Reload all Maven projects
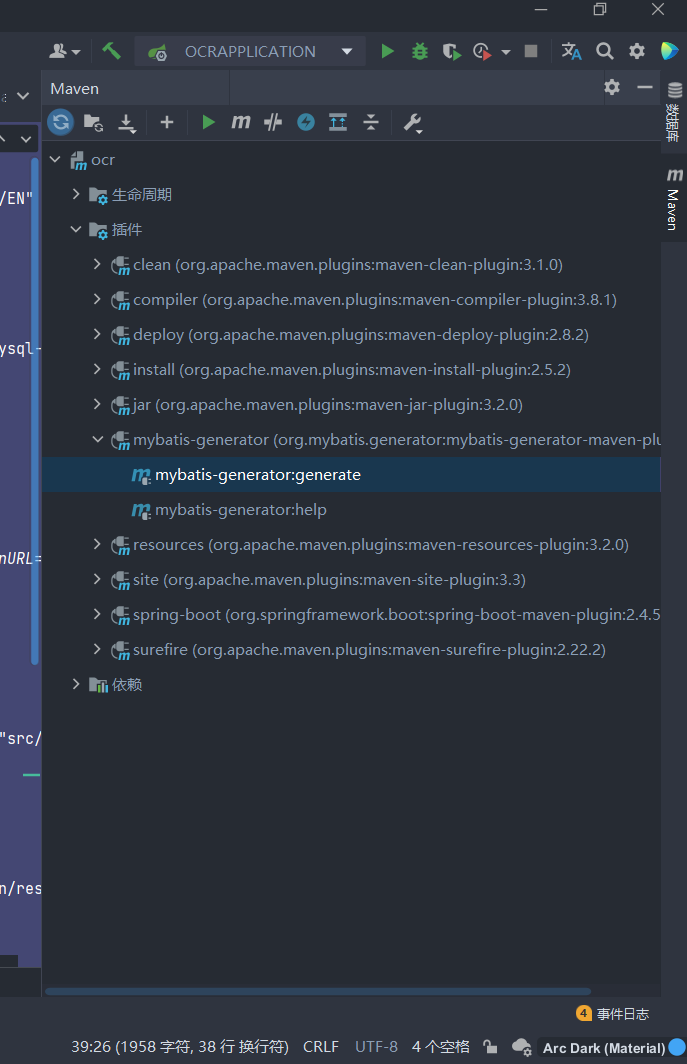This screenshot has height=1064, width=687. pos(61,122)
